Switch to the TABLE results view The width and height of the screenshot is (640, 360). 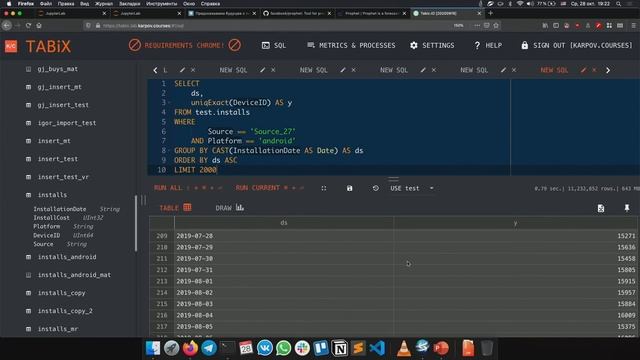coord(175,208)
